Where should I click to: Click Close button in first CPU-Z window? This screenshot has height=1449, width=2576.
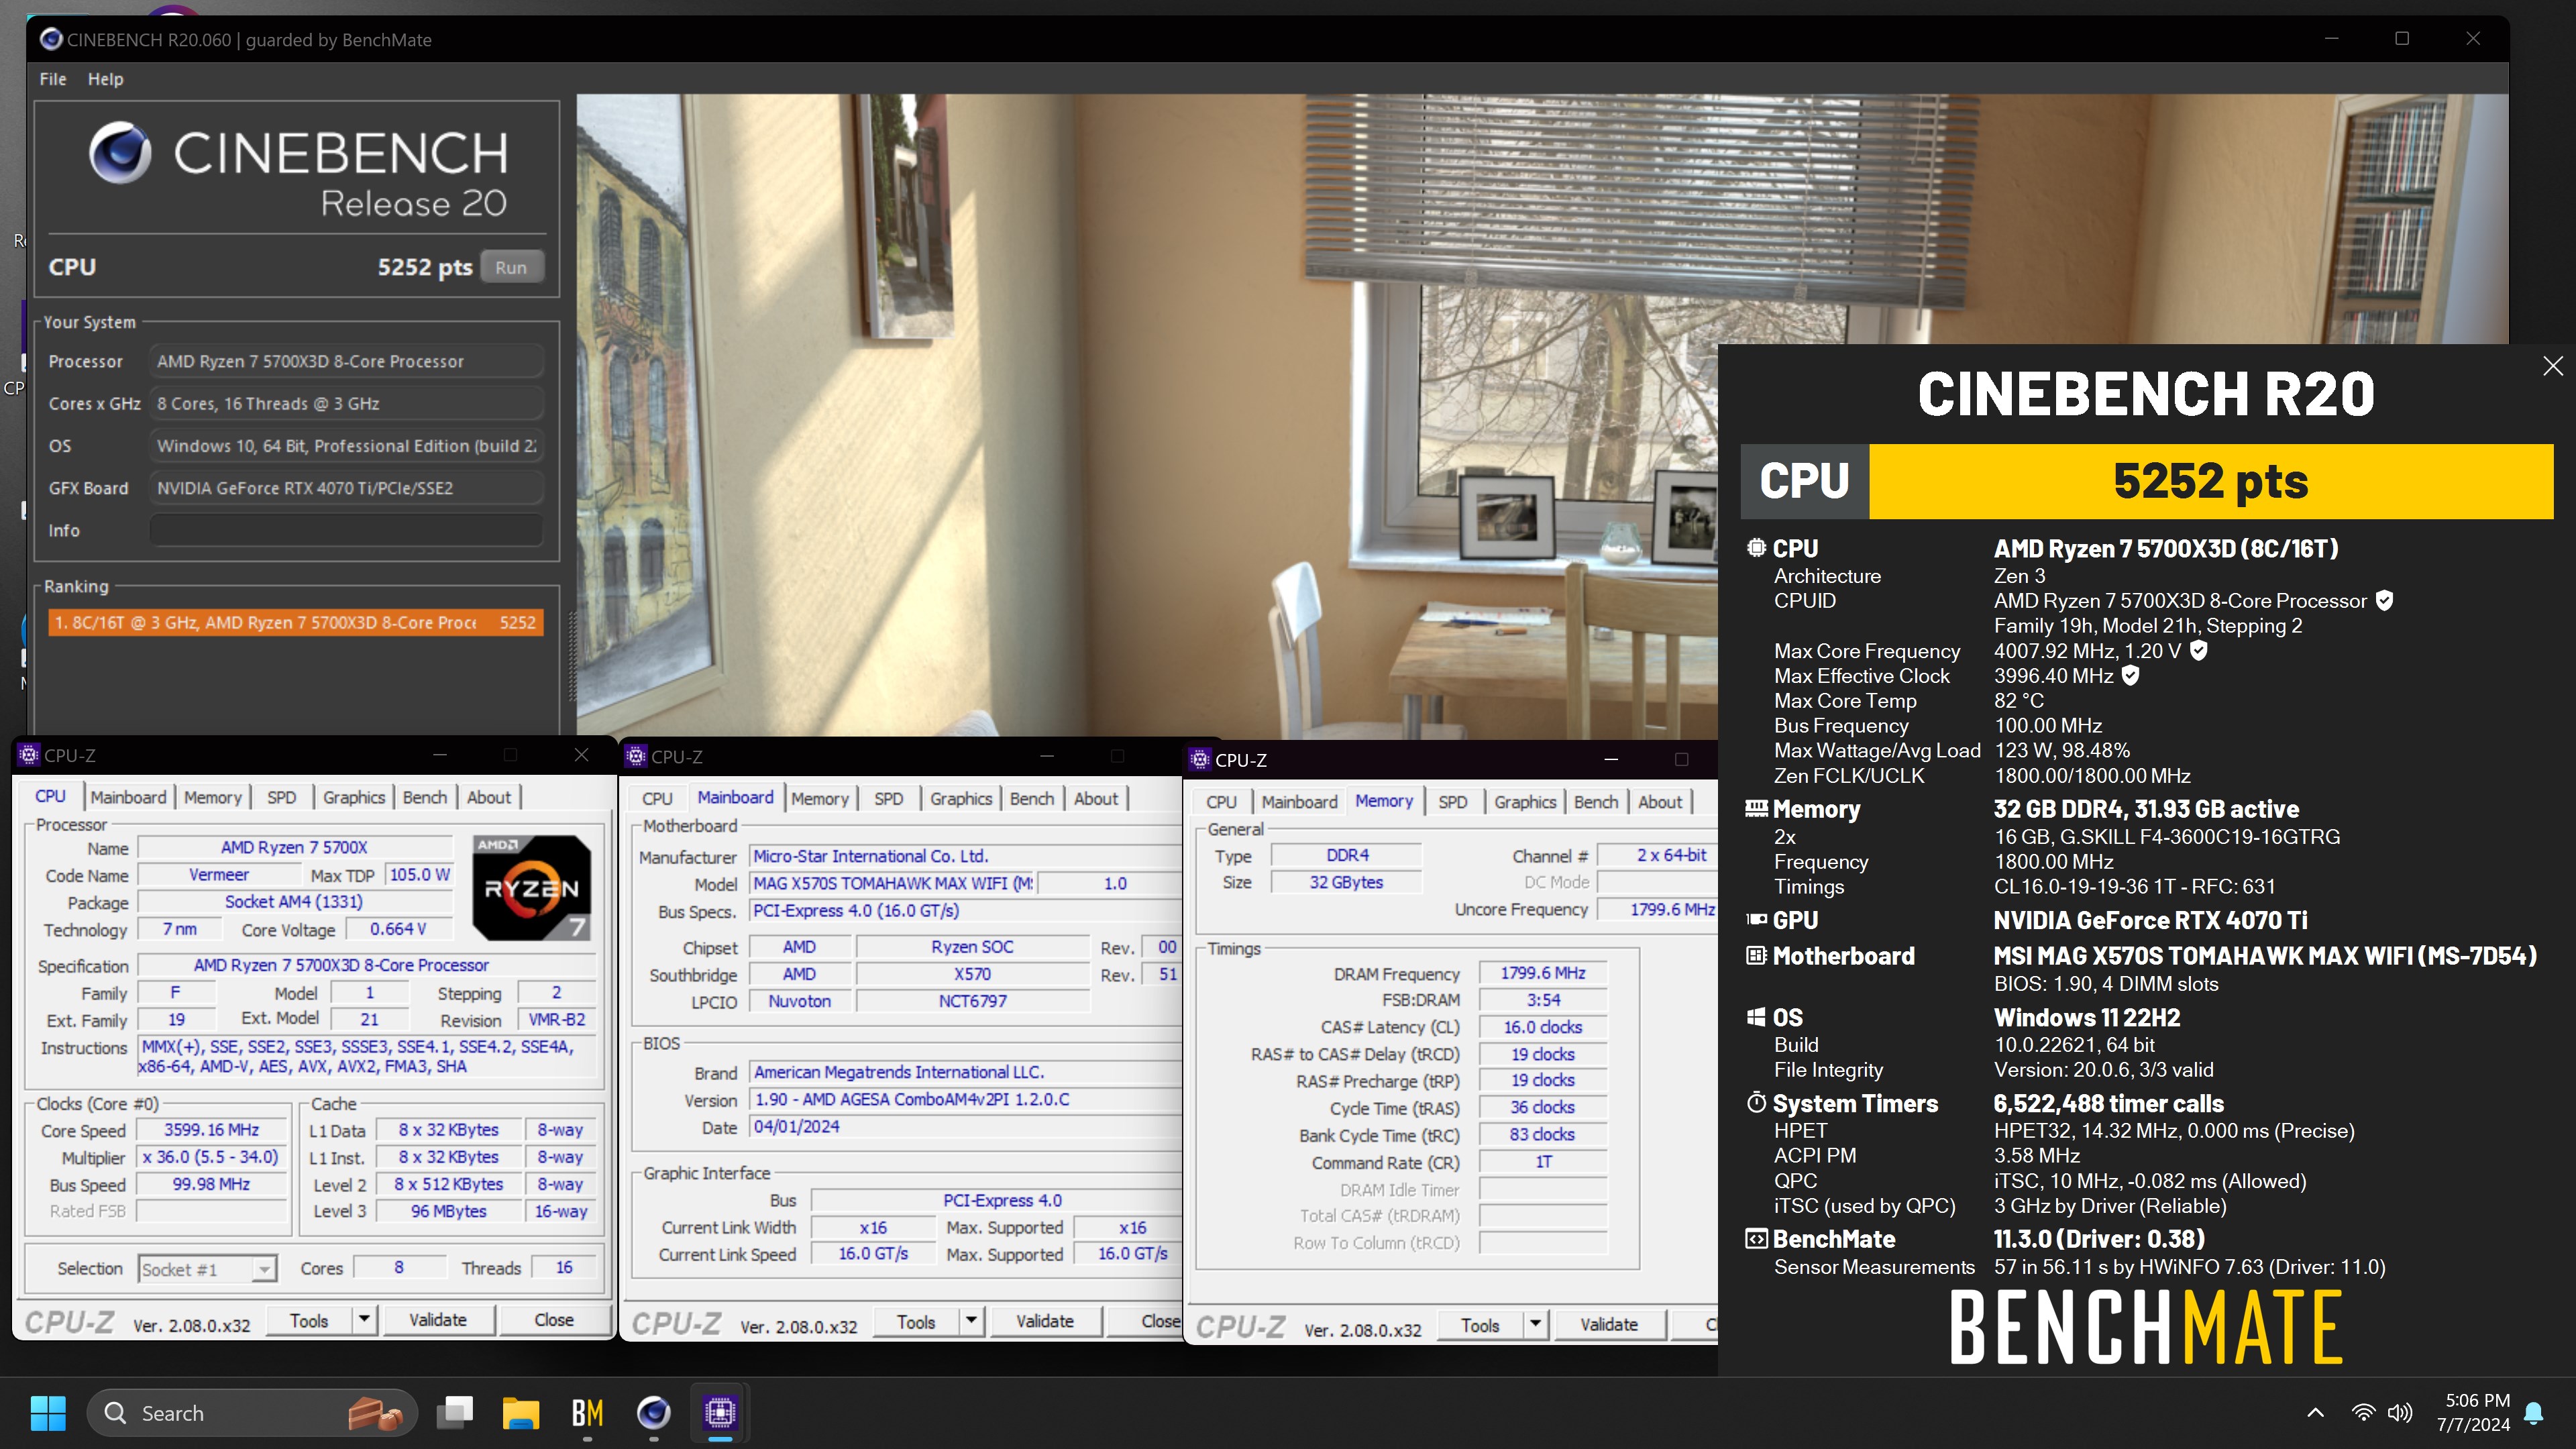tap(554, 1320)
